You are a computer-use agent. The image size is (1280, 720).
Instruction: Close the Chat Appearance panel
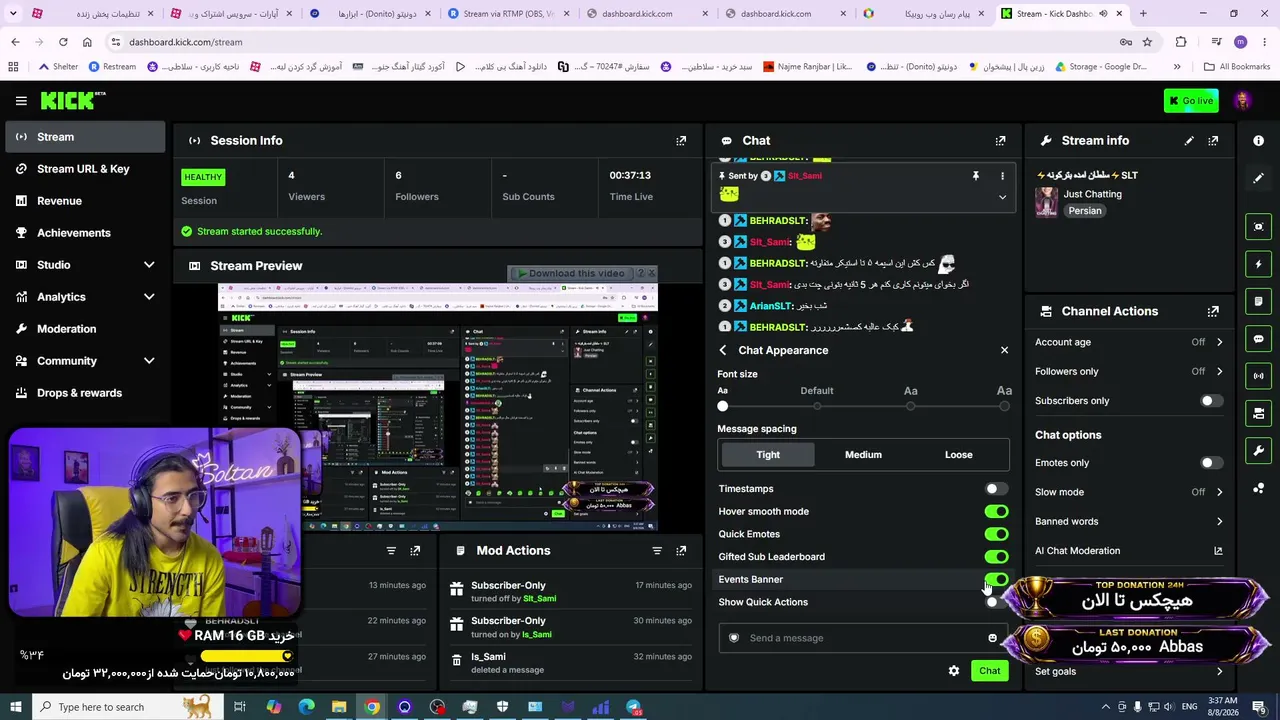(x=1004, y=350)
